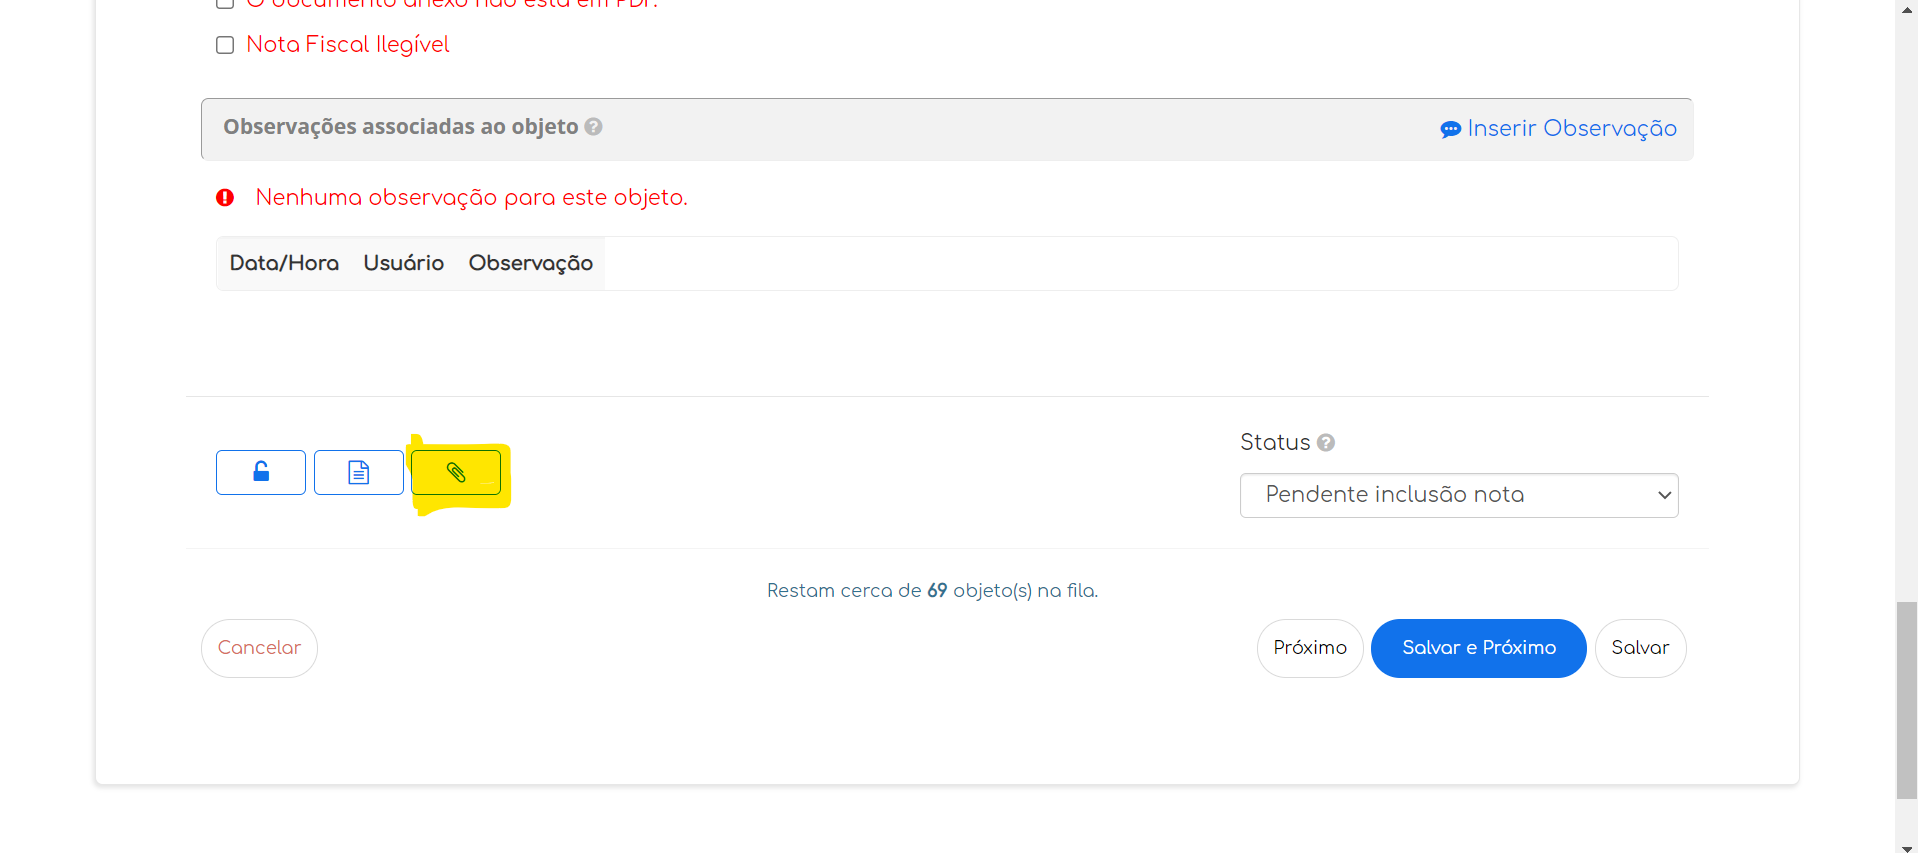This screenshot has width=1918, height=853.
Task: Click the unlock padlock icon button
Action: 261,472
